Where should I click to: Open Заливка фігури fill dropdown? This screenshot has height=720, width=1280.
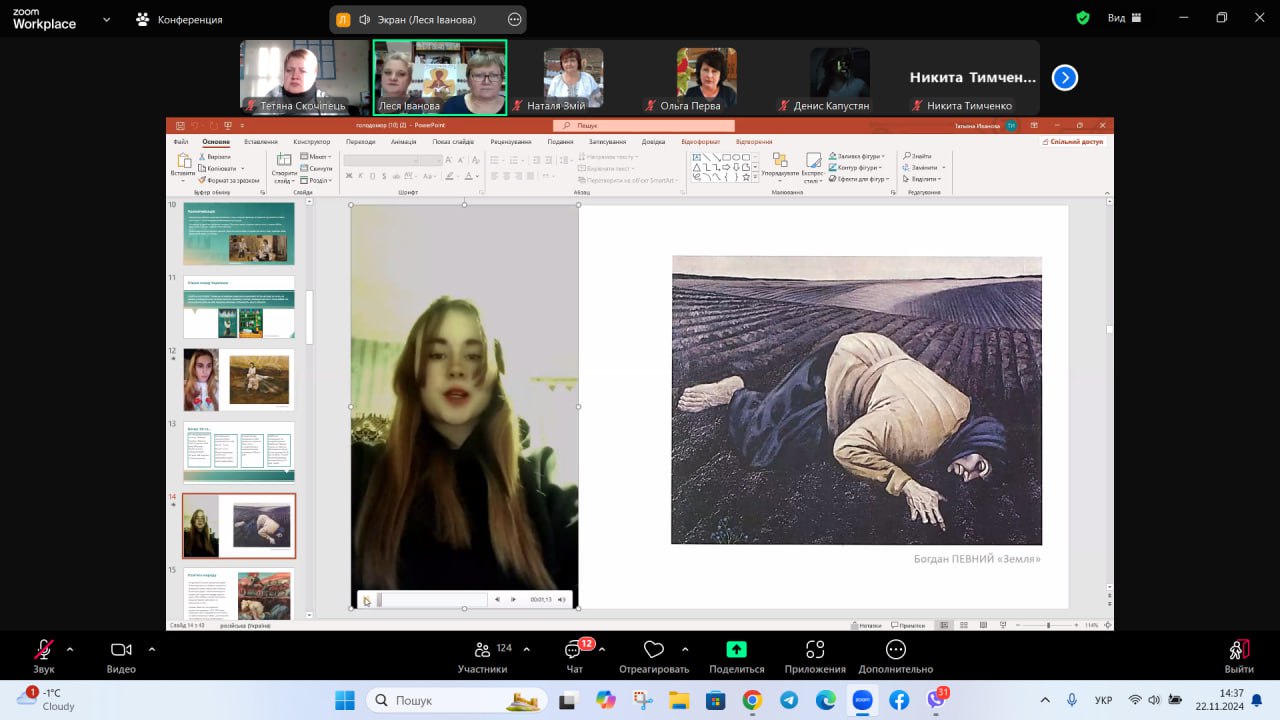click(858, 157)
